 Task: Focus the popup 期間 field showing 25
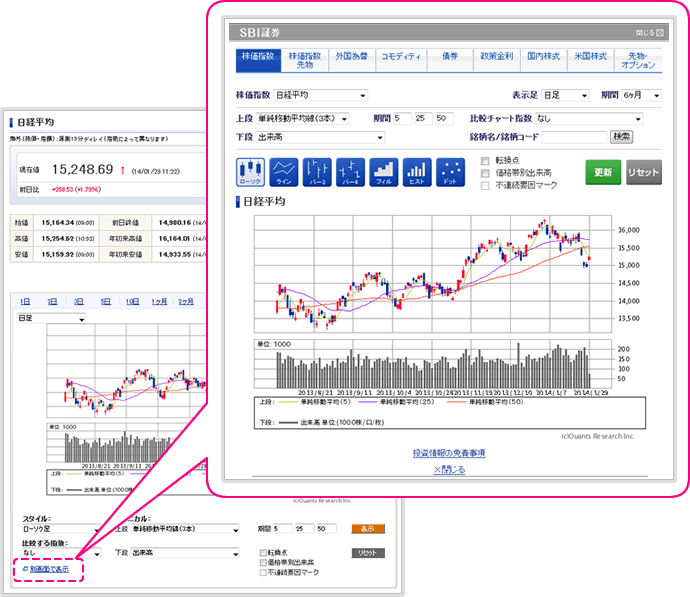pyautogui.click(x=423, y=118)
